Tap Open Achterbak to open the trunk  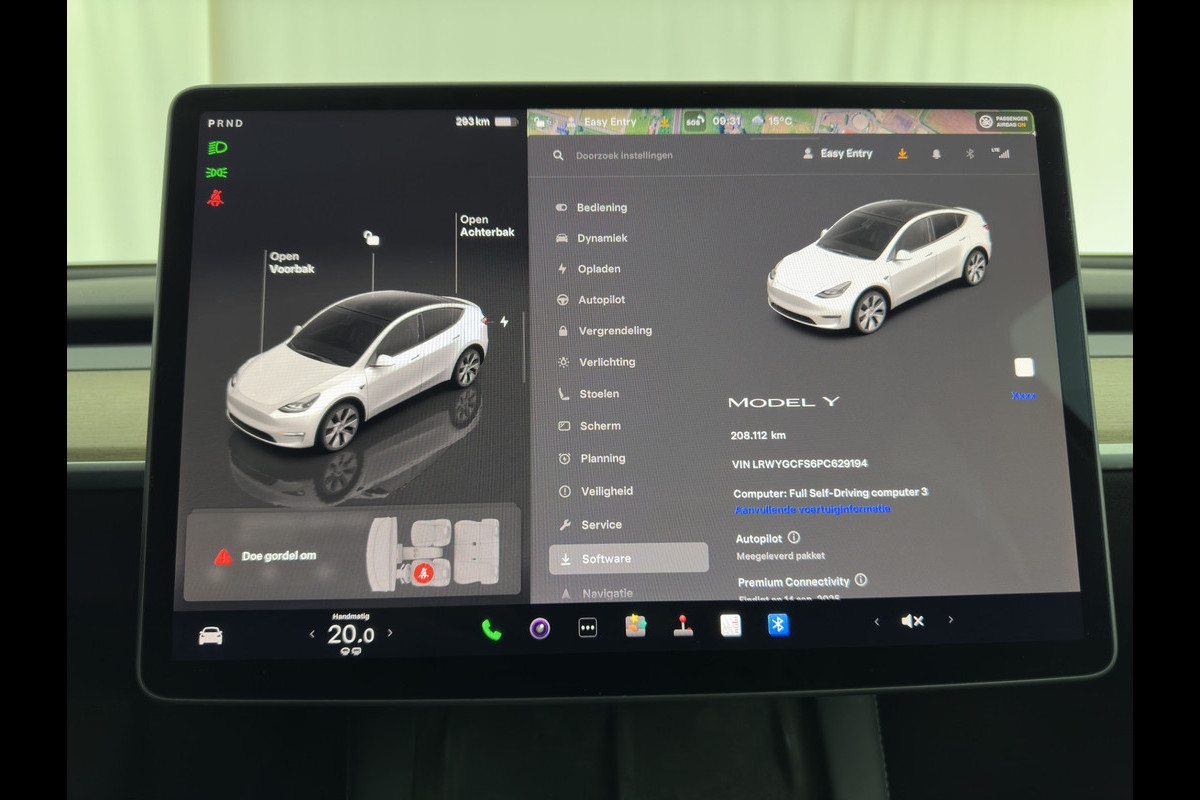pos(487,226)
